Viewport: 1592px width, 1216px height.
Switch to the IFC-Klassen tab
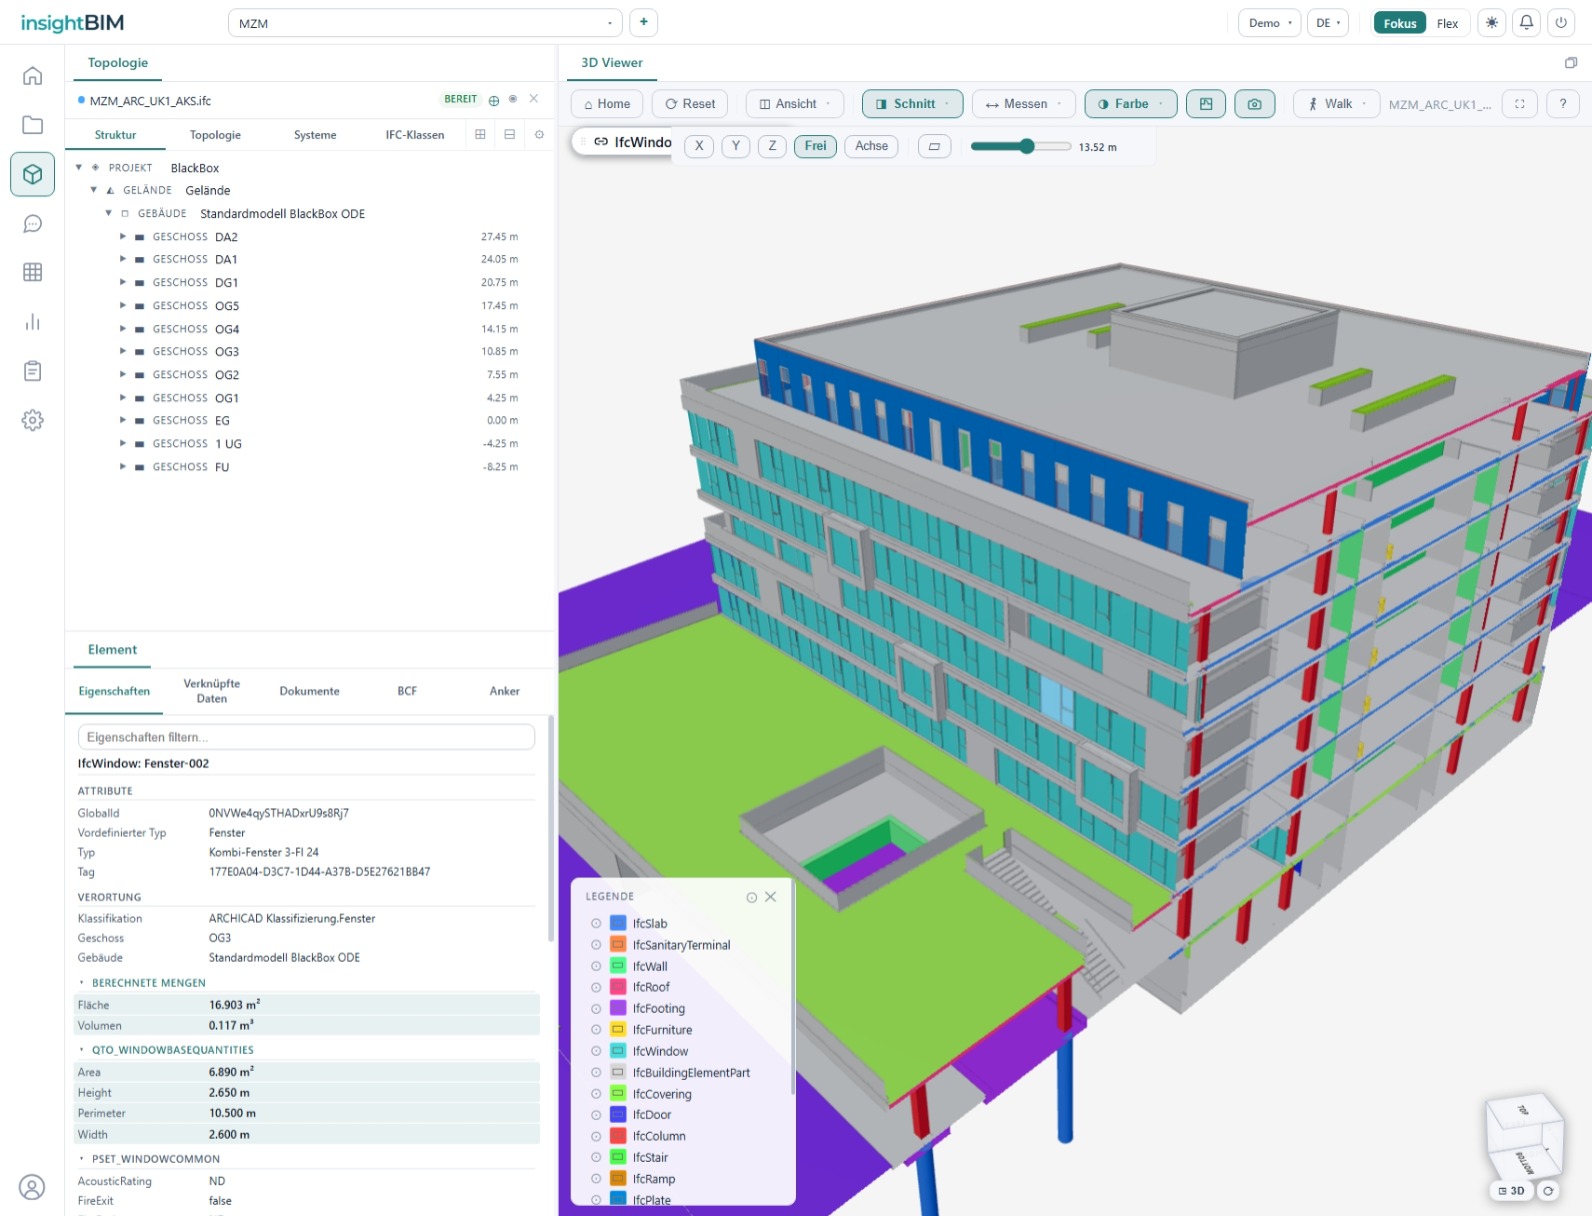click(415, 135)
